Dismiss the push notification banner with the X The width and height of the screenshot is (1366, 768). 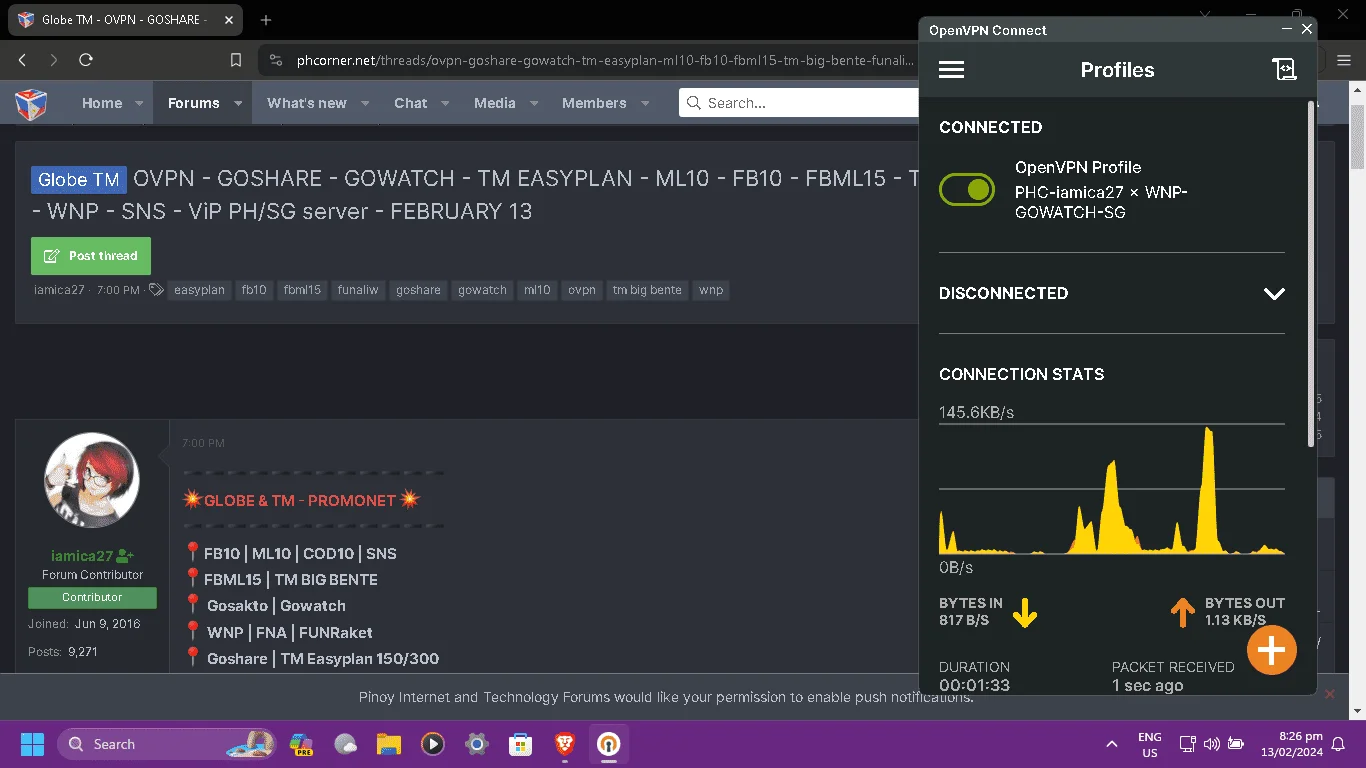click(x=1329, y=694)
